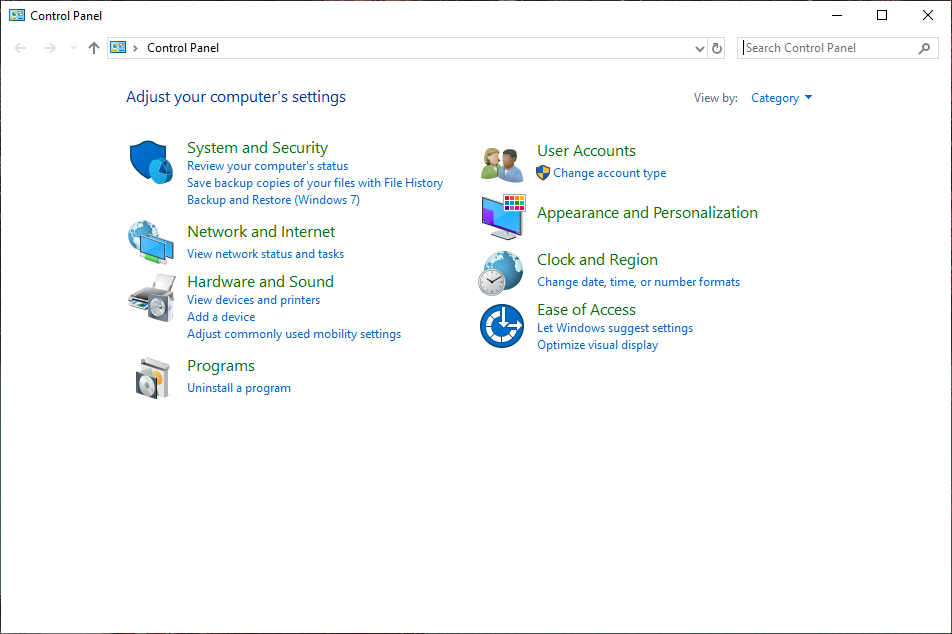Screen dimensions: 952x634
Task: Open Adjust commonly used mobility settings
Action: 294,334
